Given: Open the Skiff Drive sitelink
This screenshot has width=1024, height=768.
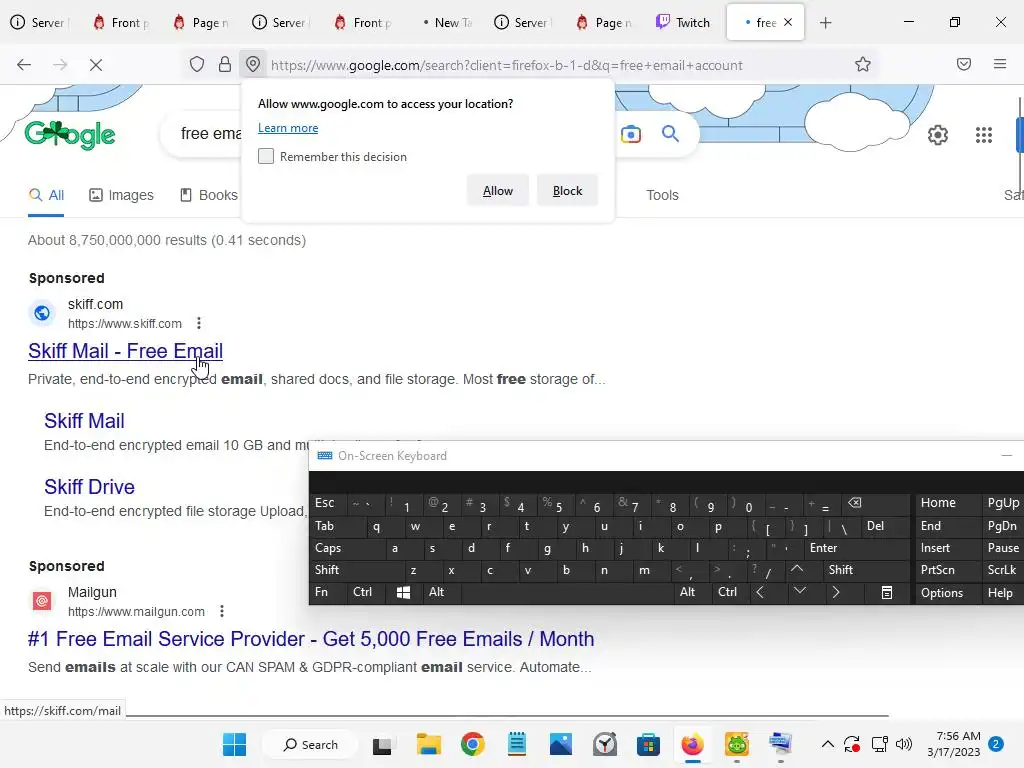Looking at the screenshot, I should pos(89,487).
